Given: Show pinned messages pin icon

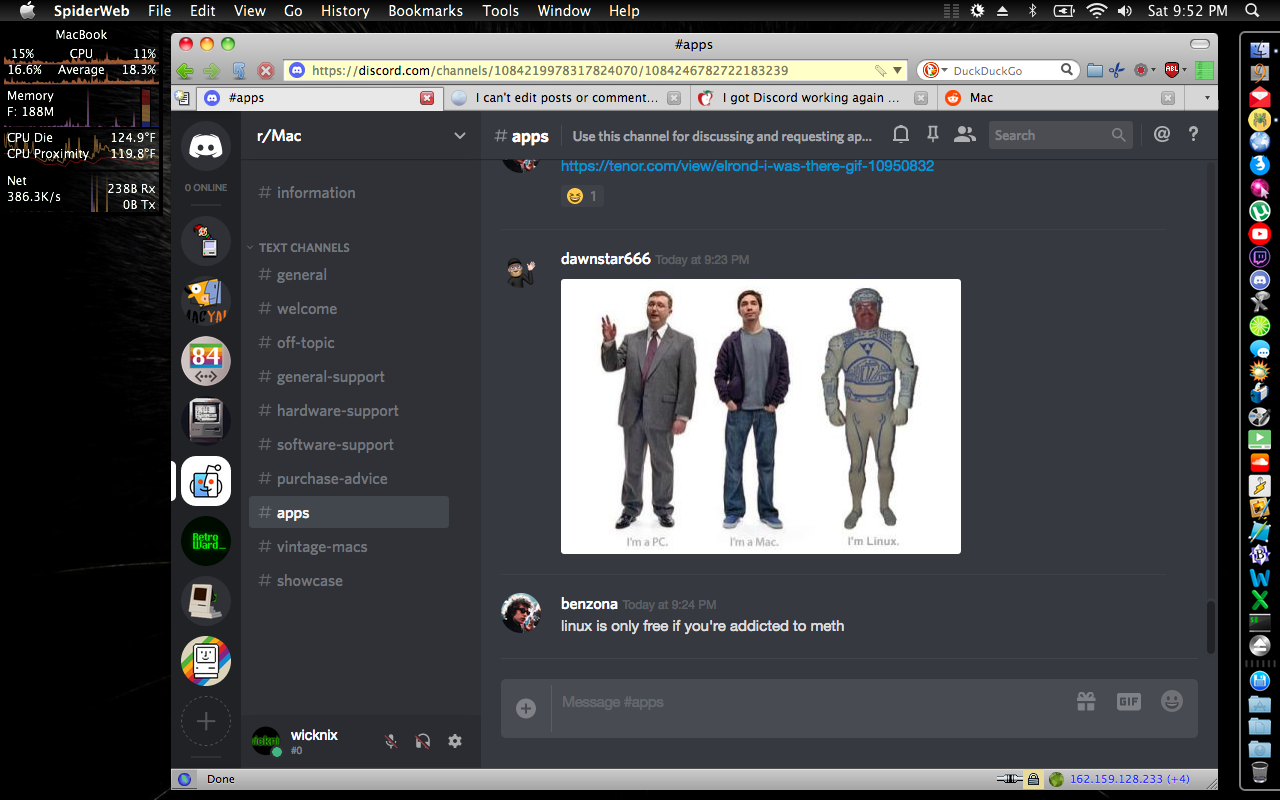Looking at the screenshot, I should pos(933,135).
